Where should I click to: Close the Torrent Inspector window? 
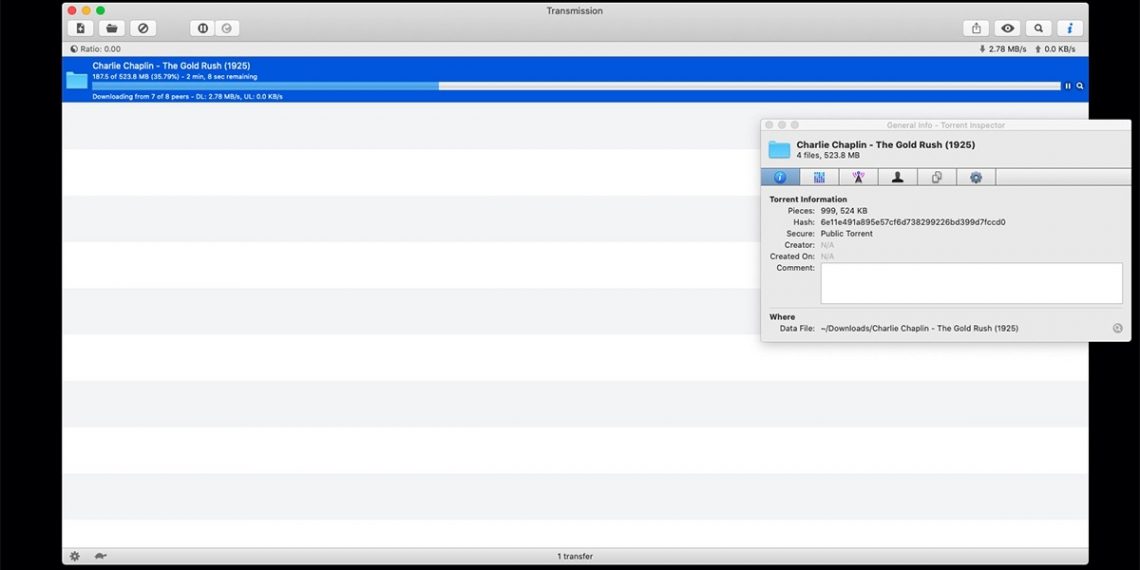point(769,125)
